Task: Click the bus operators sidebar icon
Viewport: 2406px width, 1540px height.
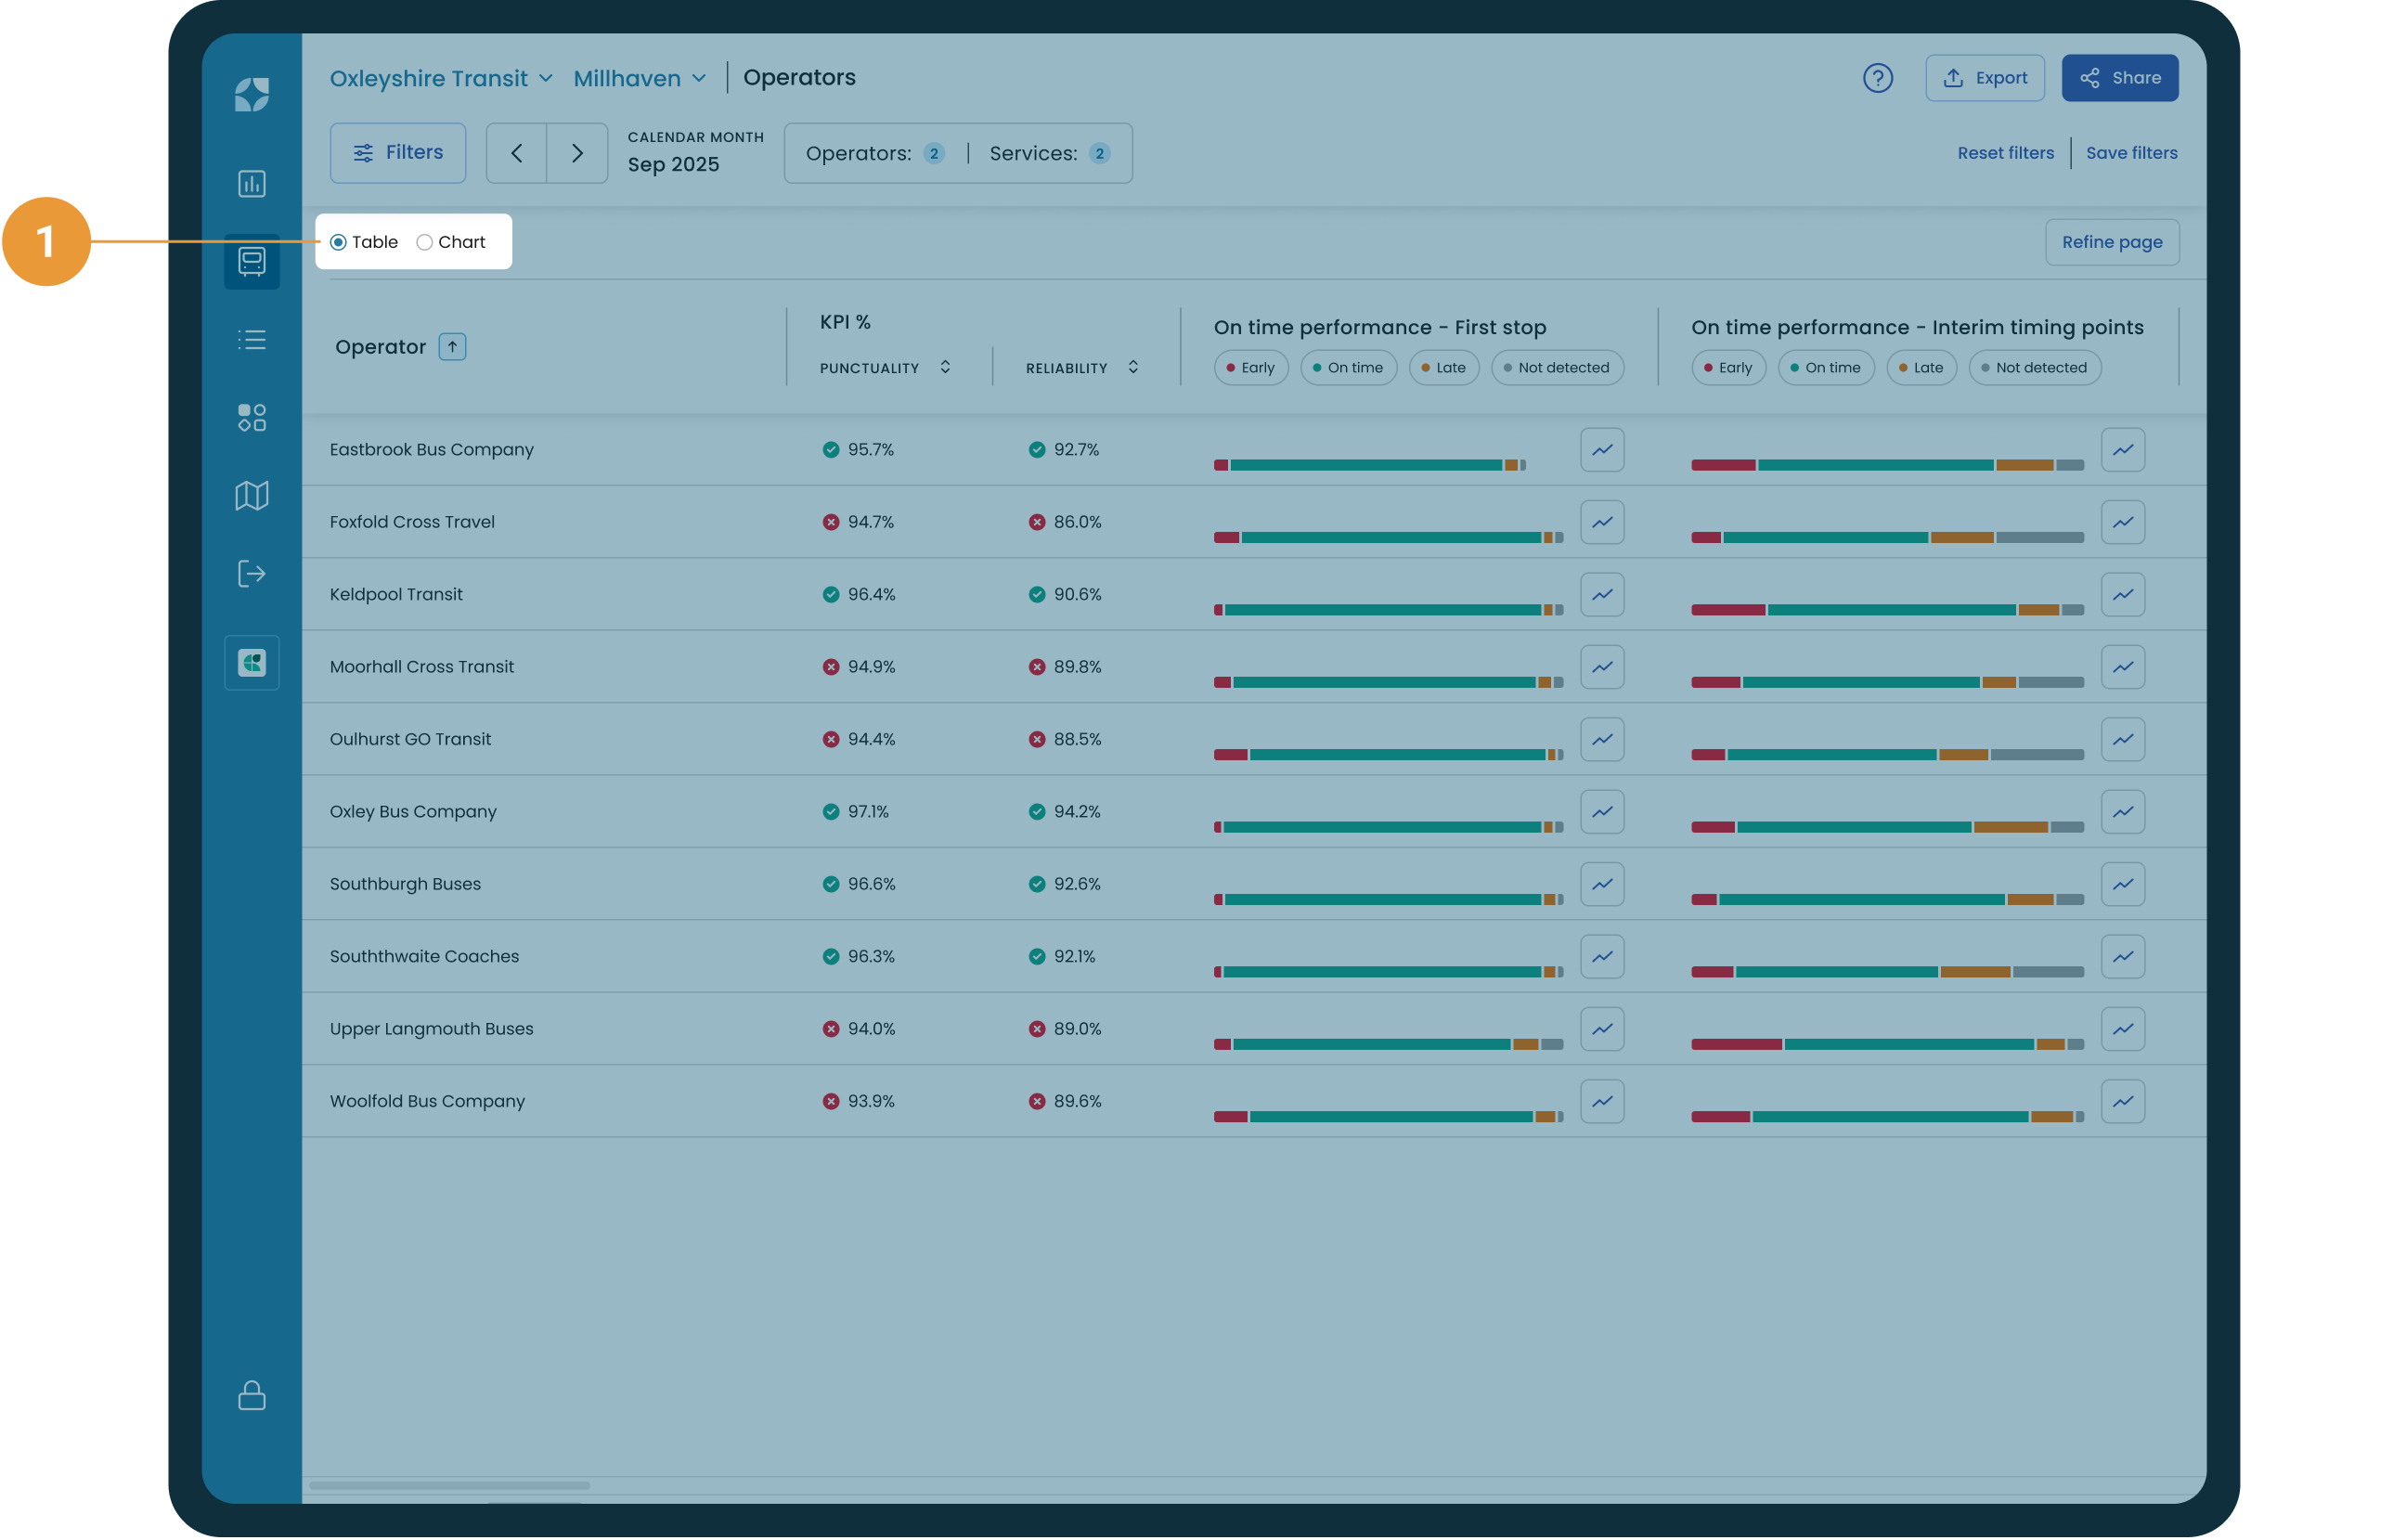Action: [x=252, y=262]
